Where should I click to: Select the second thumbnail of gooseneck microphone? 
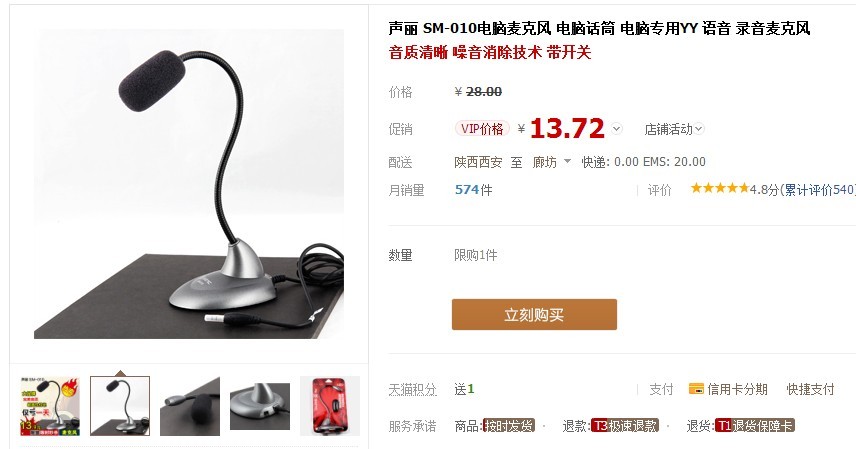pyautogui.click(x=120, y=406)
